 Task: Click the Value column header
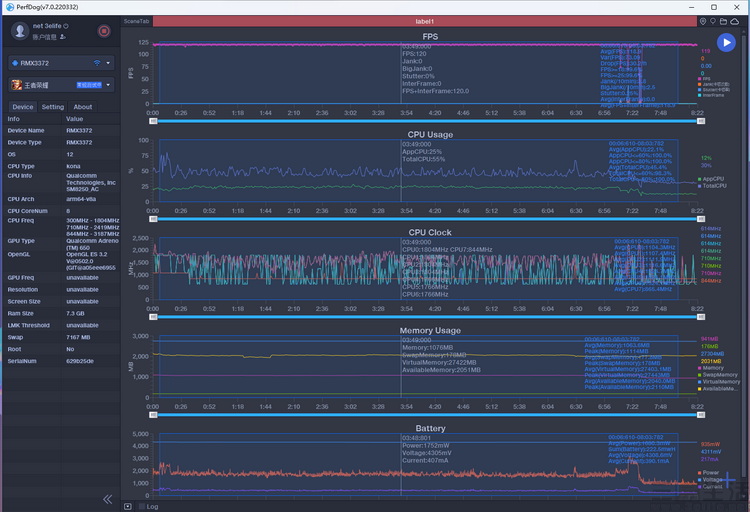(x=74, y=119)
